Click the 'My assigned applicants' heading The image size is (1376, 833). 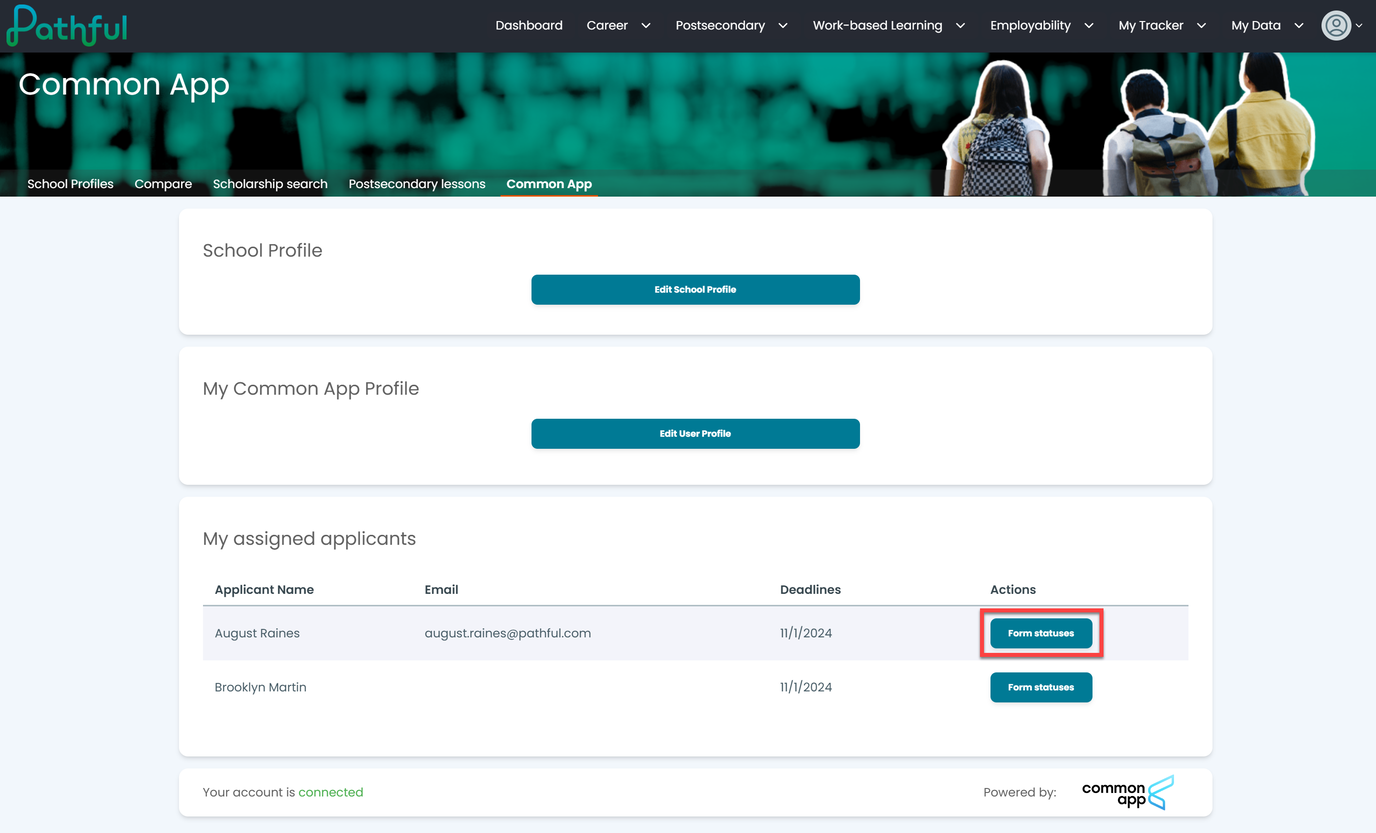309,539
